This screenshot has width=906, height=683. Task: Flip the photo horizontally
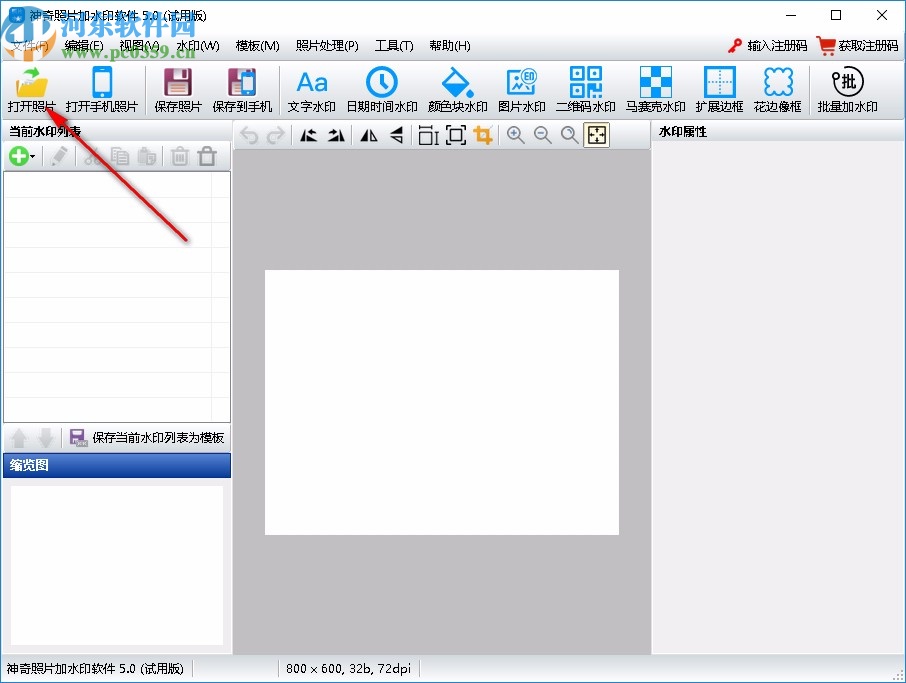pyautogui.click(x=369, y=135)
